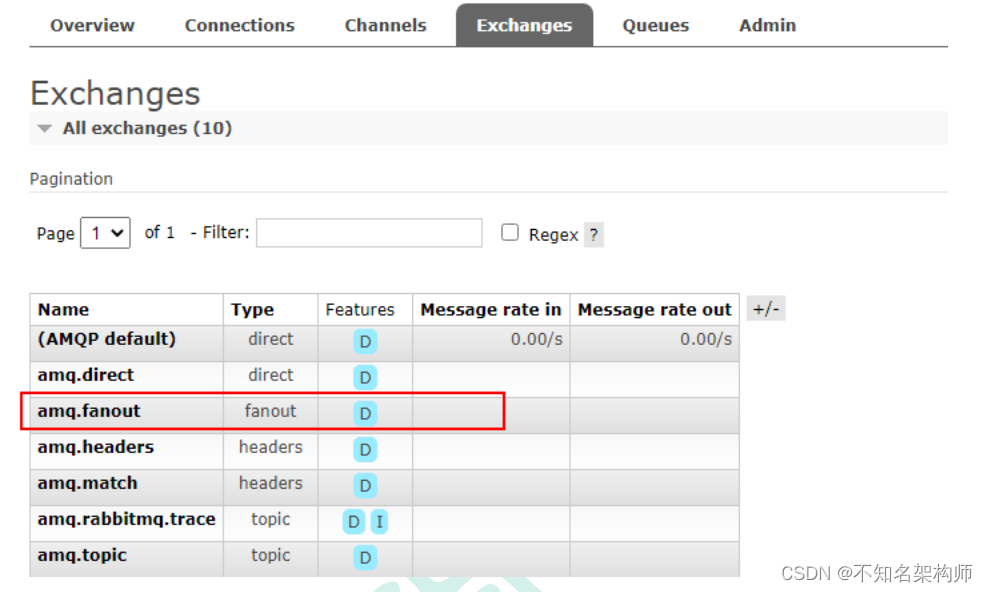
Task: Click the Features column header
Action: [360, 309]
